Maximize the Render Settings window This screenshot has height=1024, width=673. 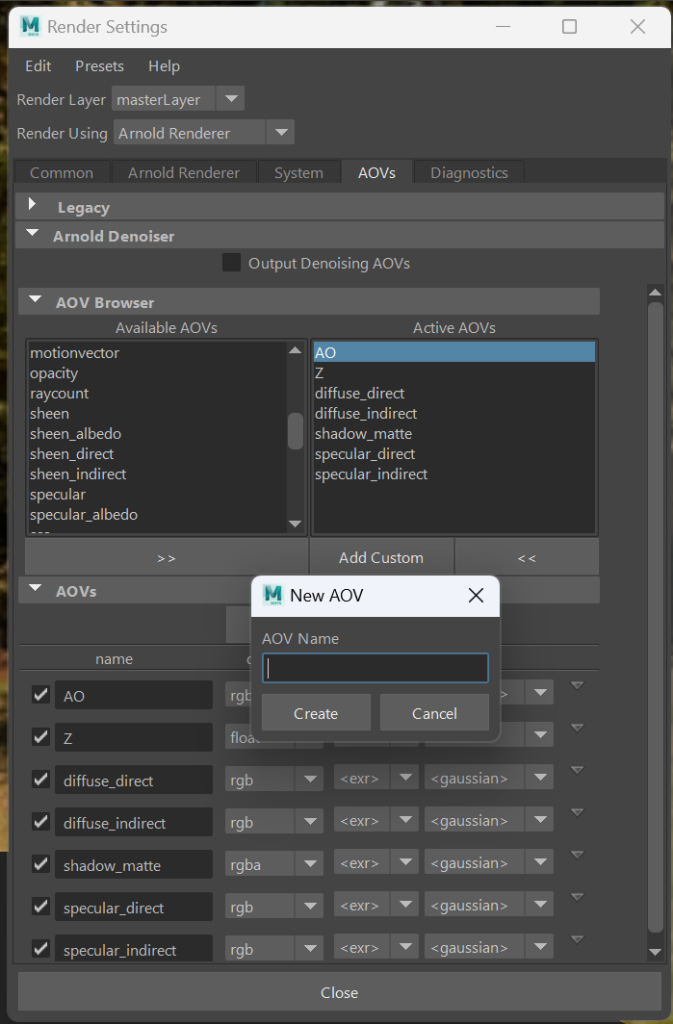point(569,26)
